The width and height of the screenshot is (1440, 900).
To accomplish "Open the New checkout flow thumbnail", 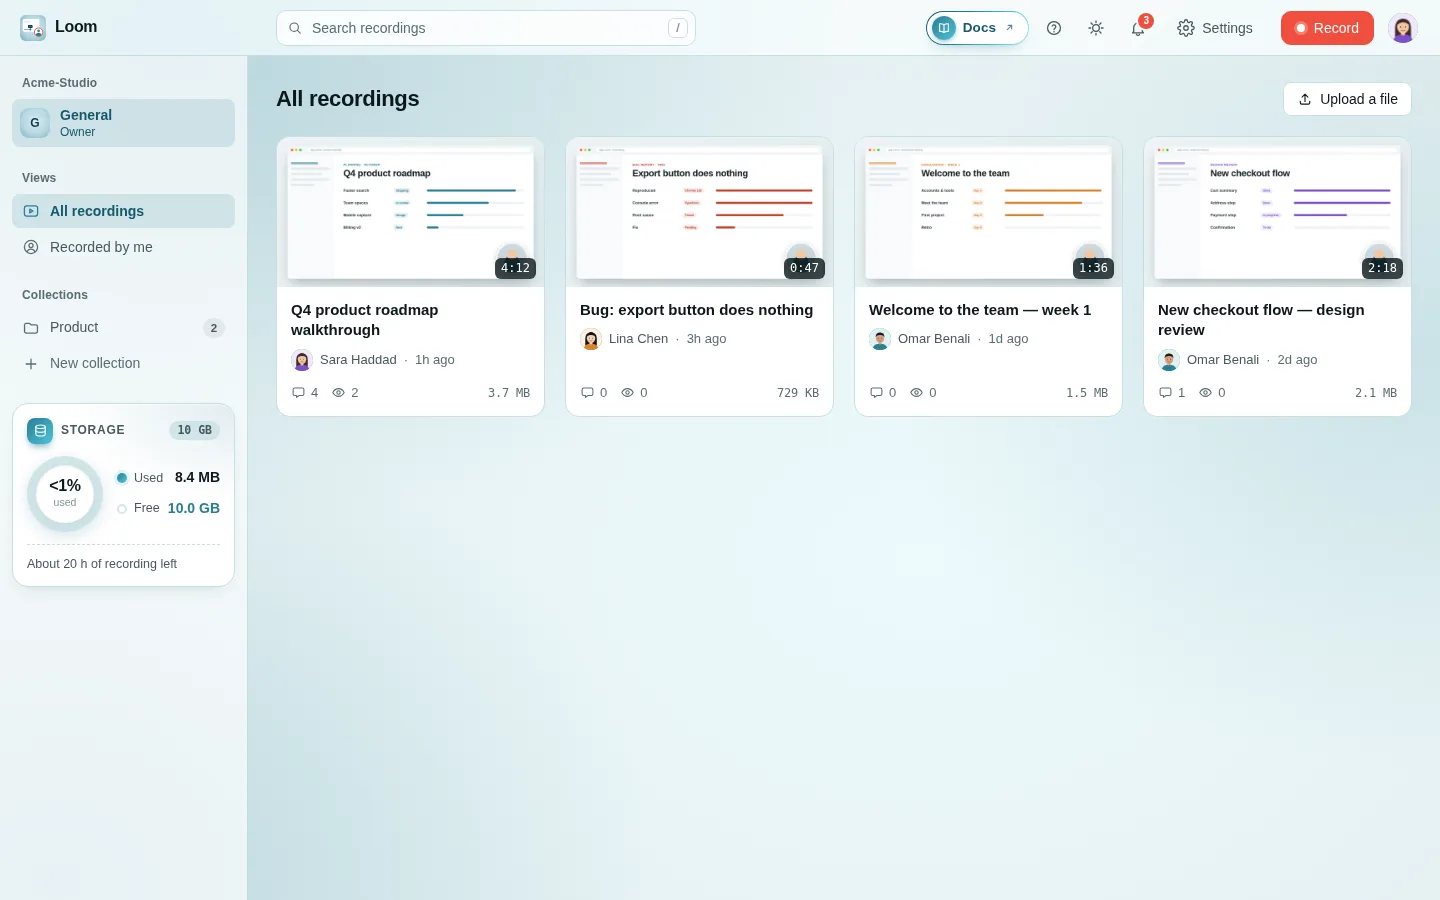I will pyautogui.click(x=1277, y=212).
